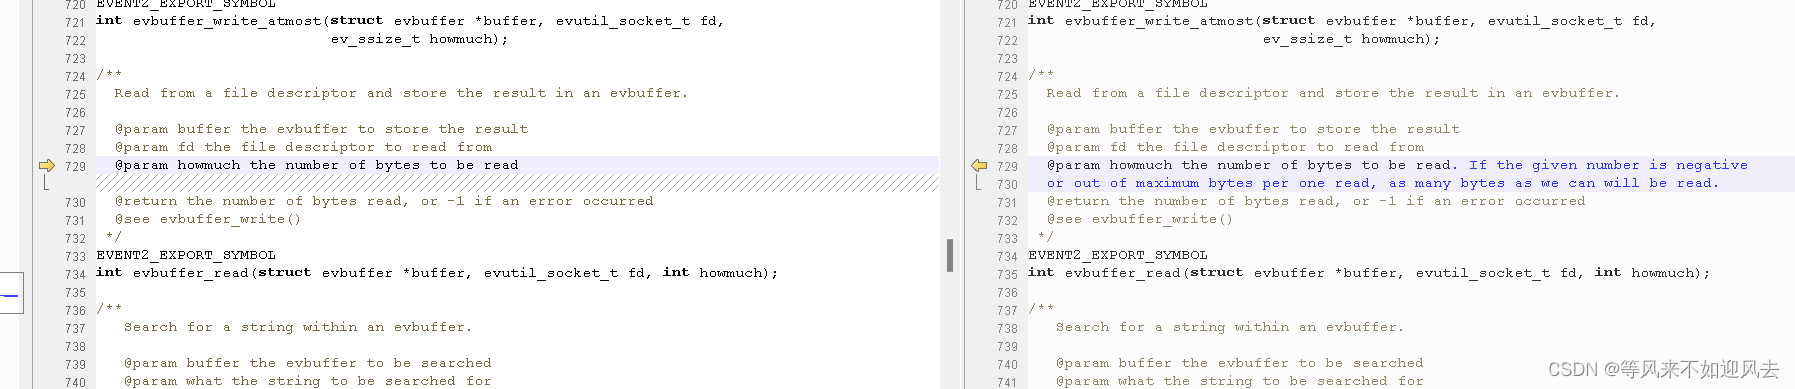Image resolution: width=1795 pixels, height=389 pixels.
Task: Click 'evbuffer_read' declaration in left pane
Action: (437, 272)
